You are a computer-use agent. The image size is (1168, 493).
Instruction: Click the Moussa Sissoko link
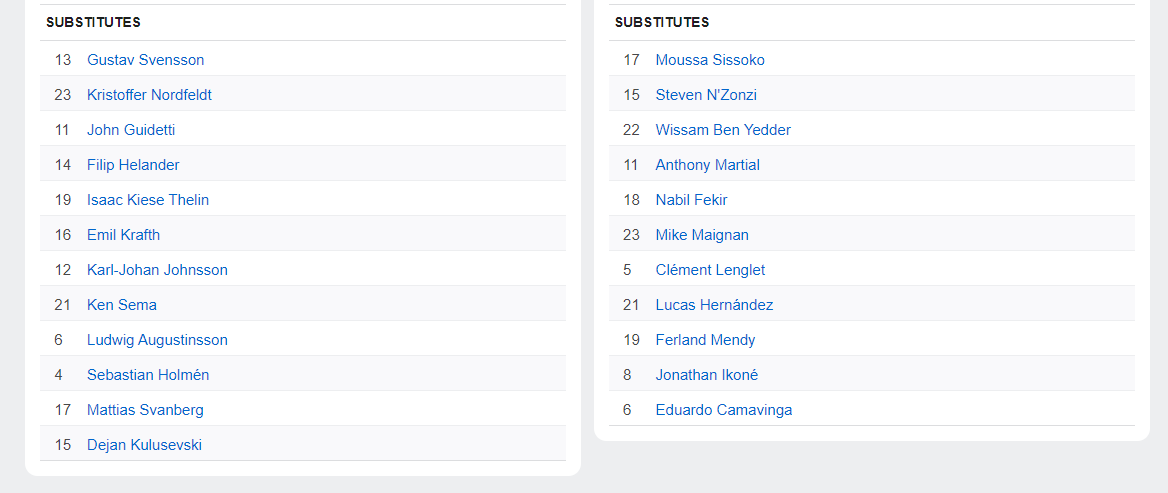(710, 60)
